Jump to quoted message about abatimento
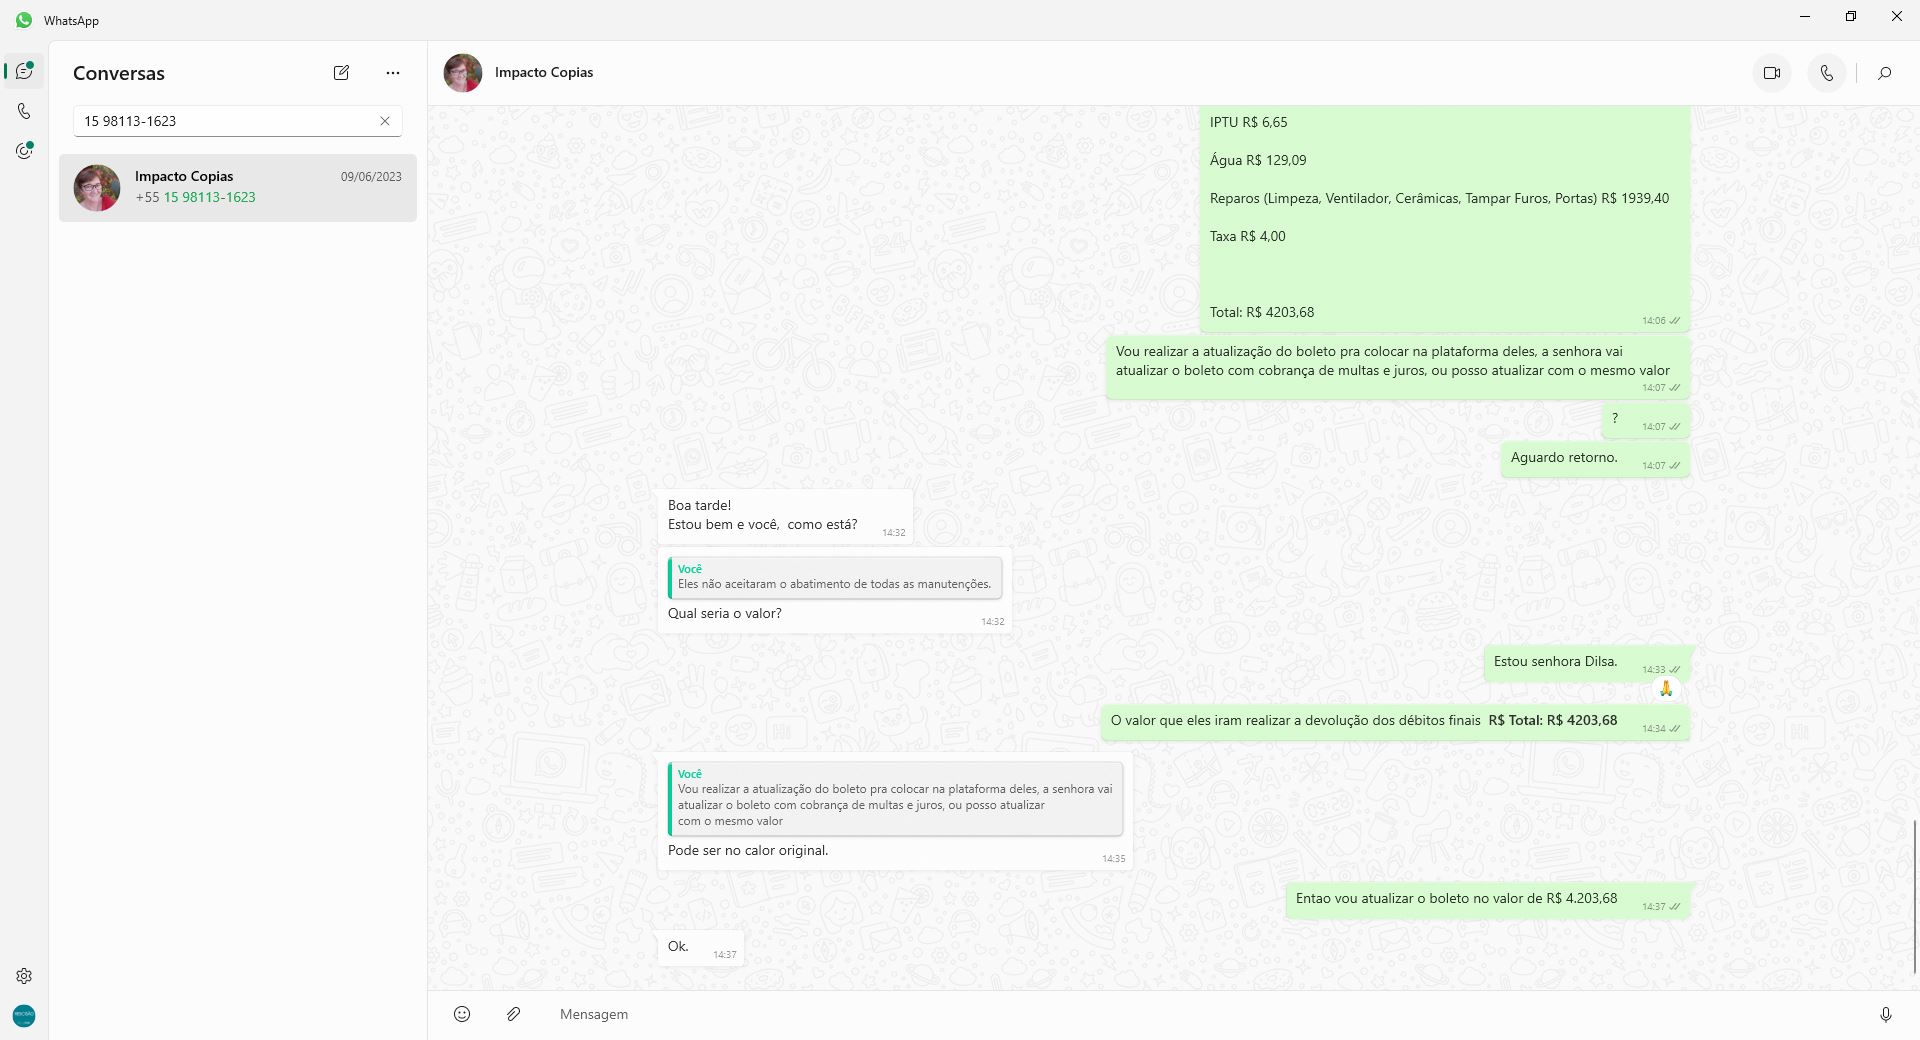The image size is (1920, 1040). 835,577
